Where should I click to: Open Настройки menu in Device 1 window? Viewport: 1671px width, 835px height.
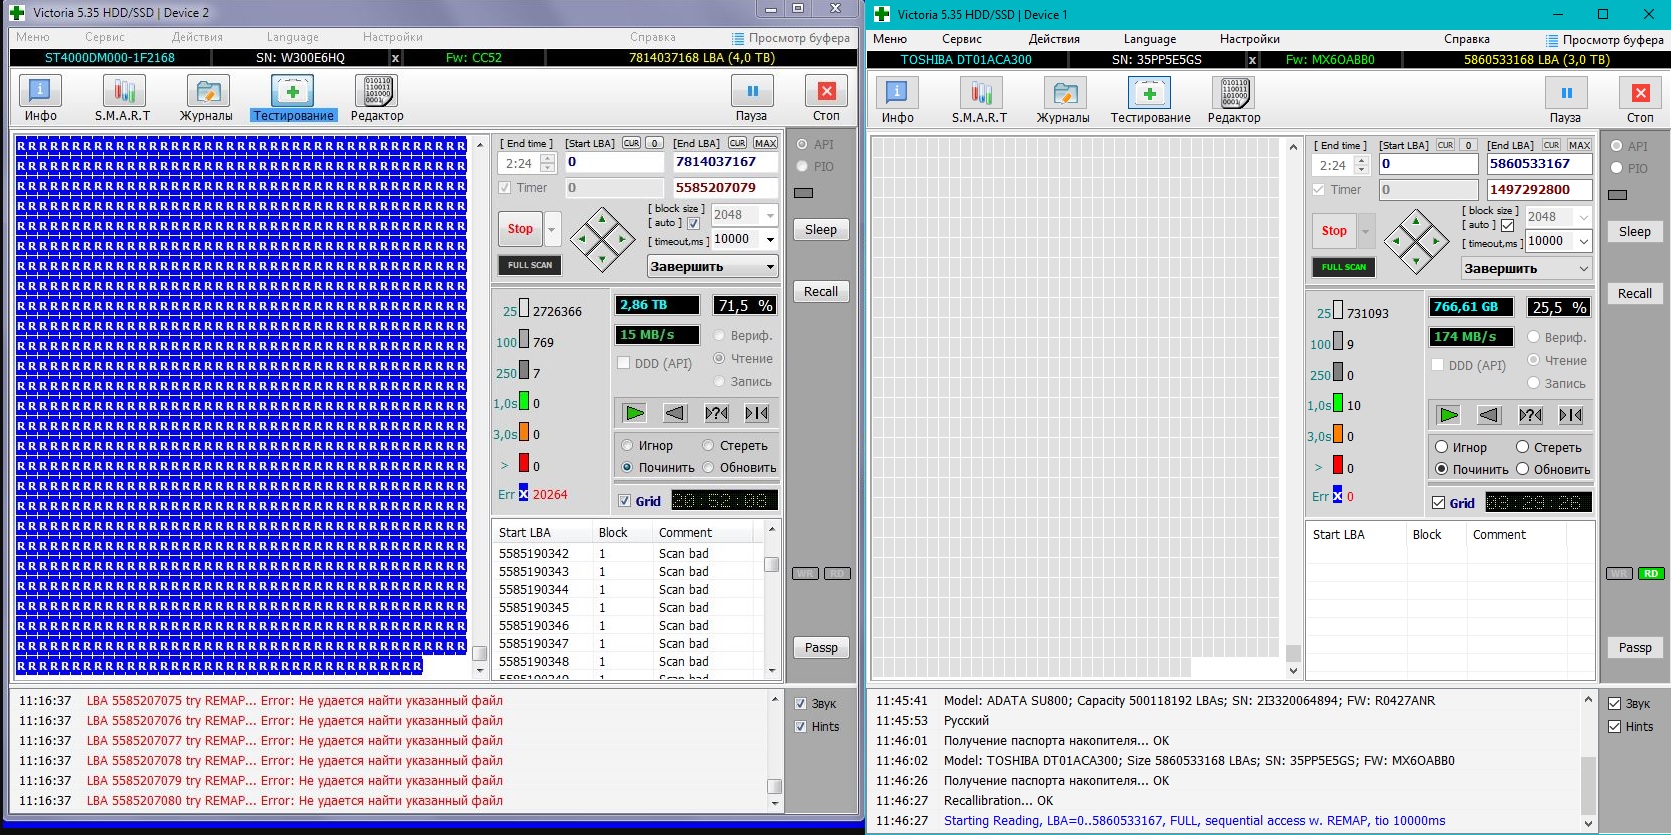[1249, 39]
